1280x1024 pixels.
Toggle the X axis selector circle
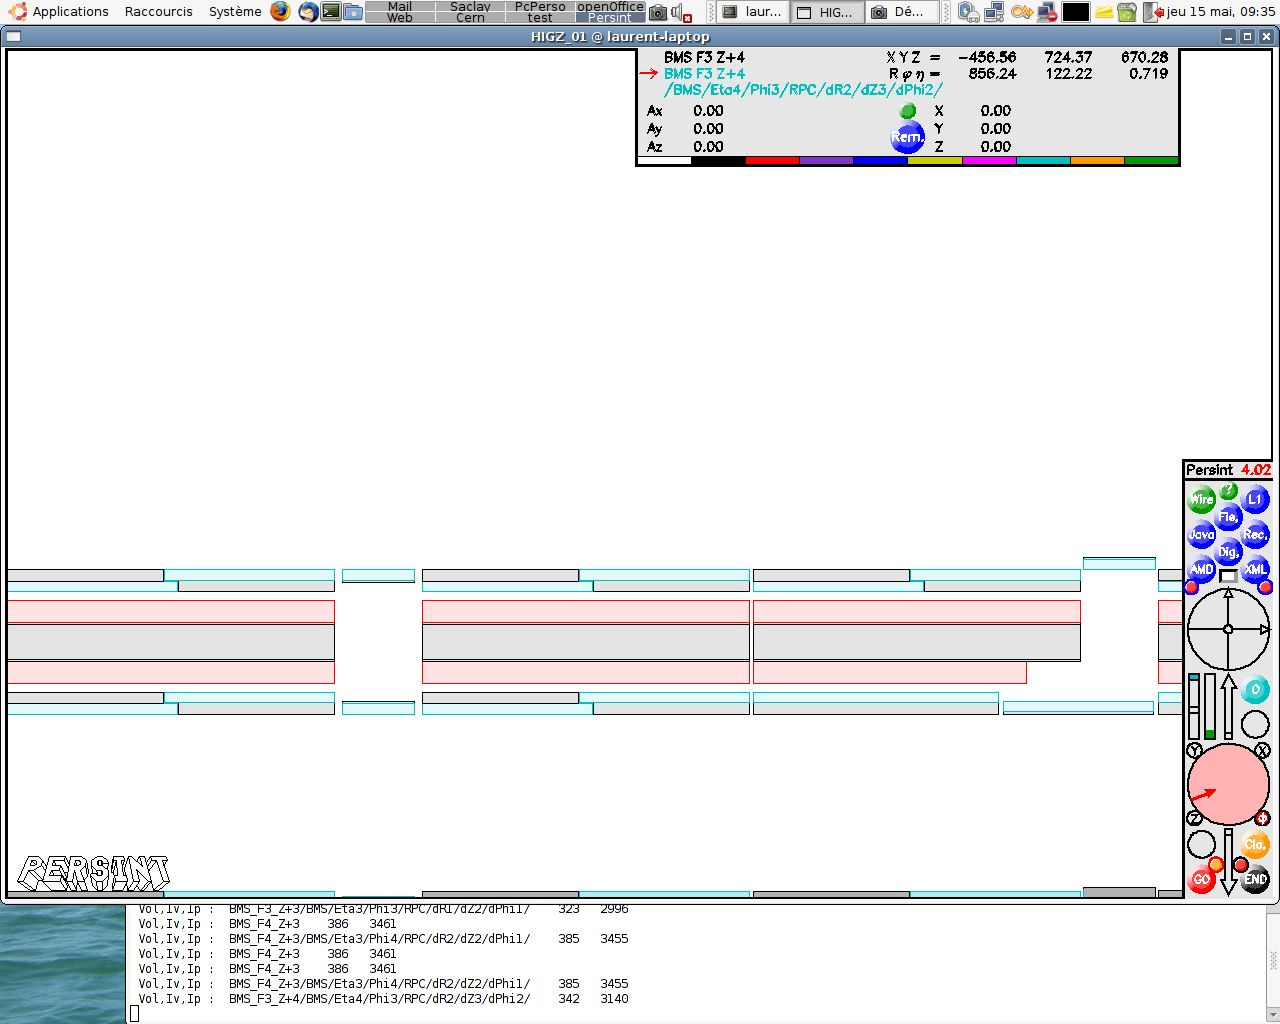1263,750
